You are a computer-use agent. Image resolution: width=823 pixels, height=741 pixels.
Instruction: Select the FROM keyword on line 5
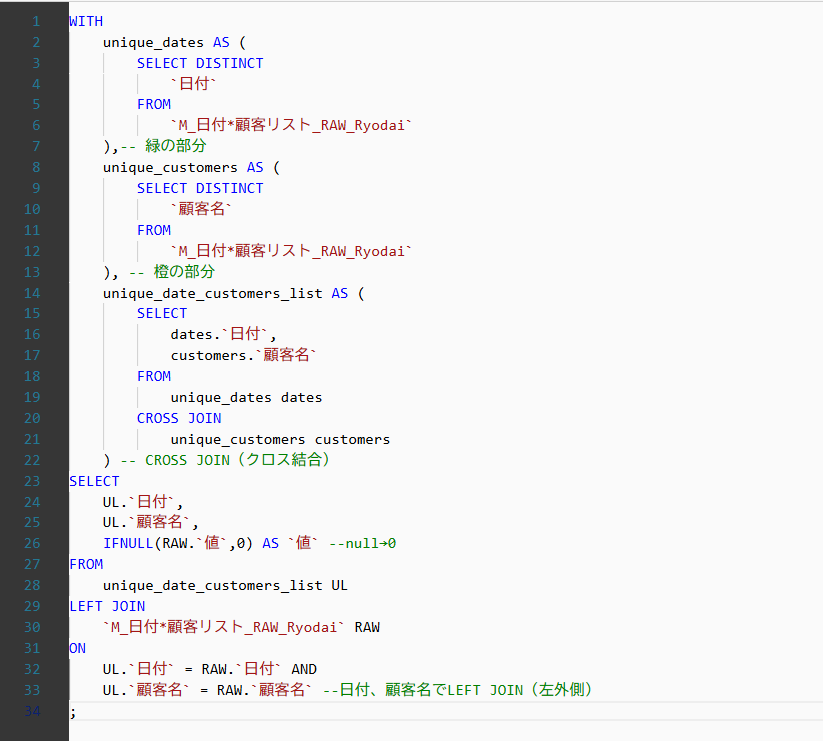(154, 104)
